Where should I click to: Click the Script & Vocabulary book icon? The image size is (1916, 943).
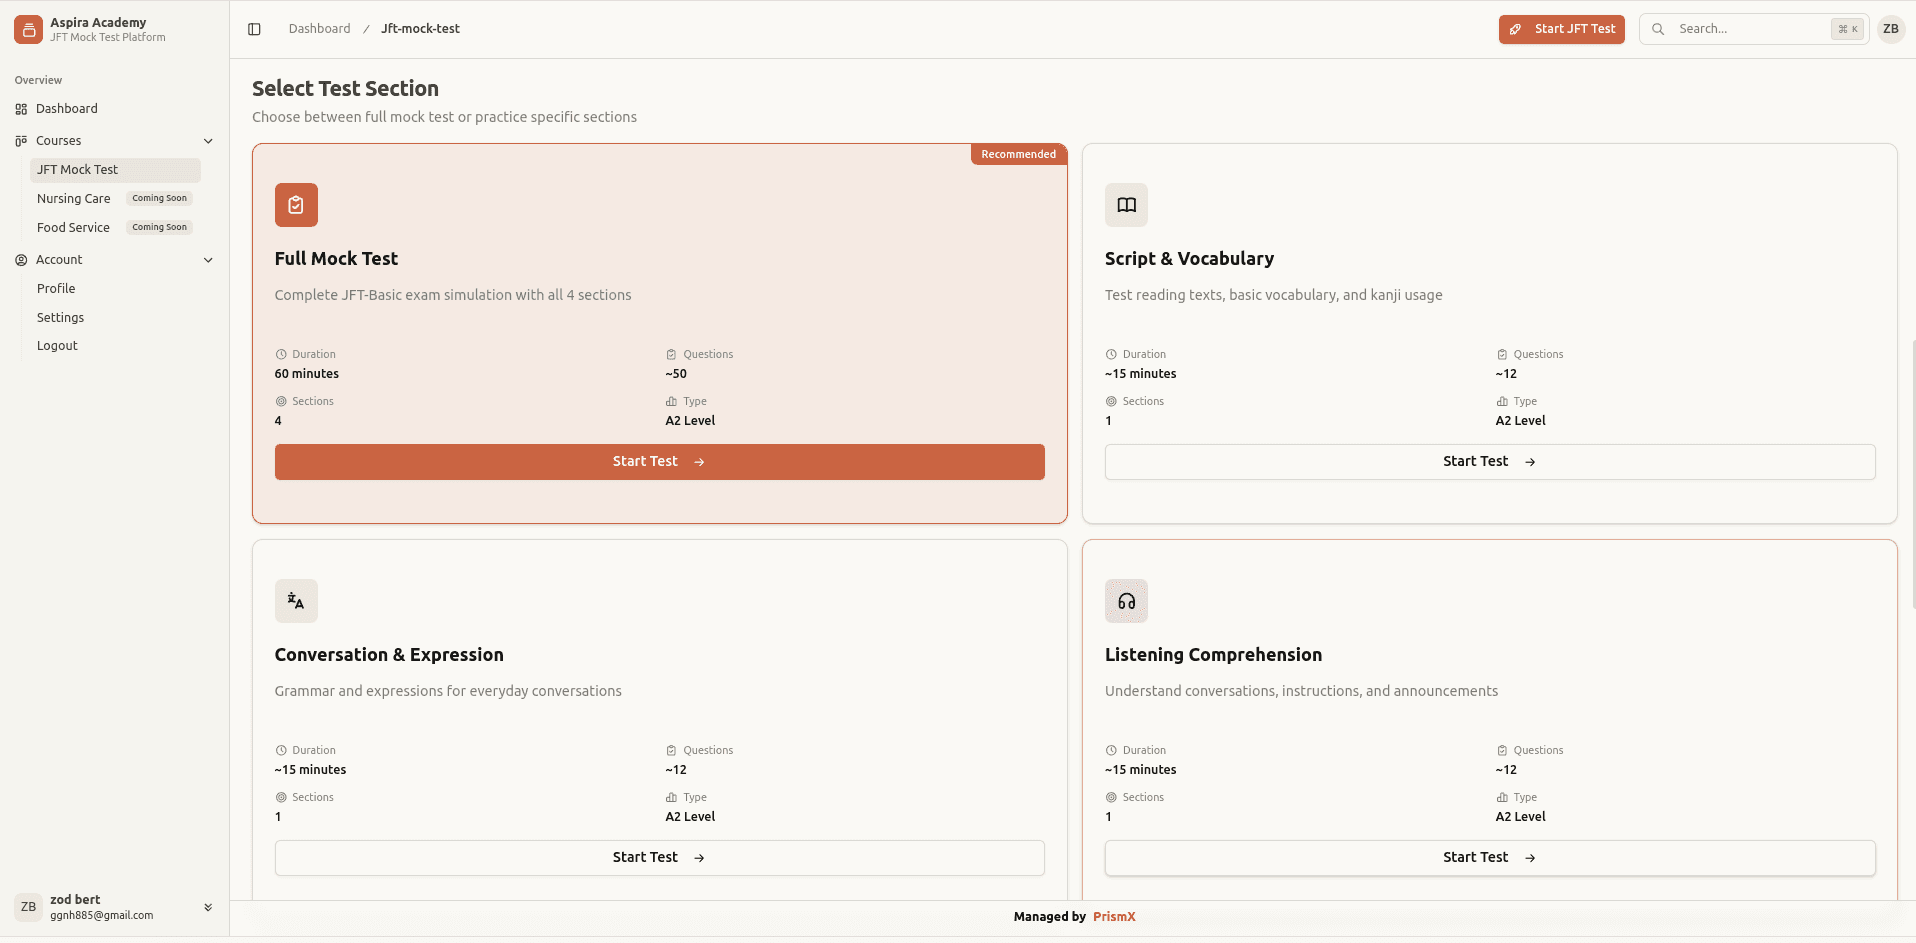coord(1126,205)
